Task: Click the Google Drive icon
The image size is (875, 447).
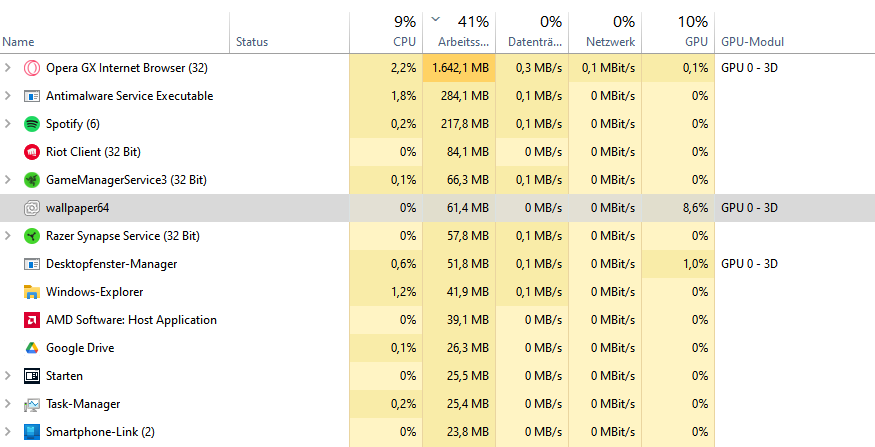Action: pos(32,348)
